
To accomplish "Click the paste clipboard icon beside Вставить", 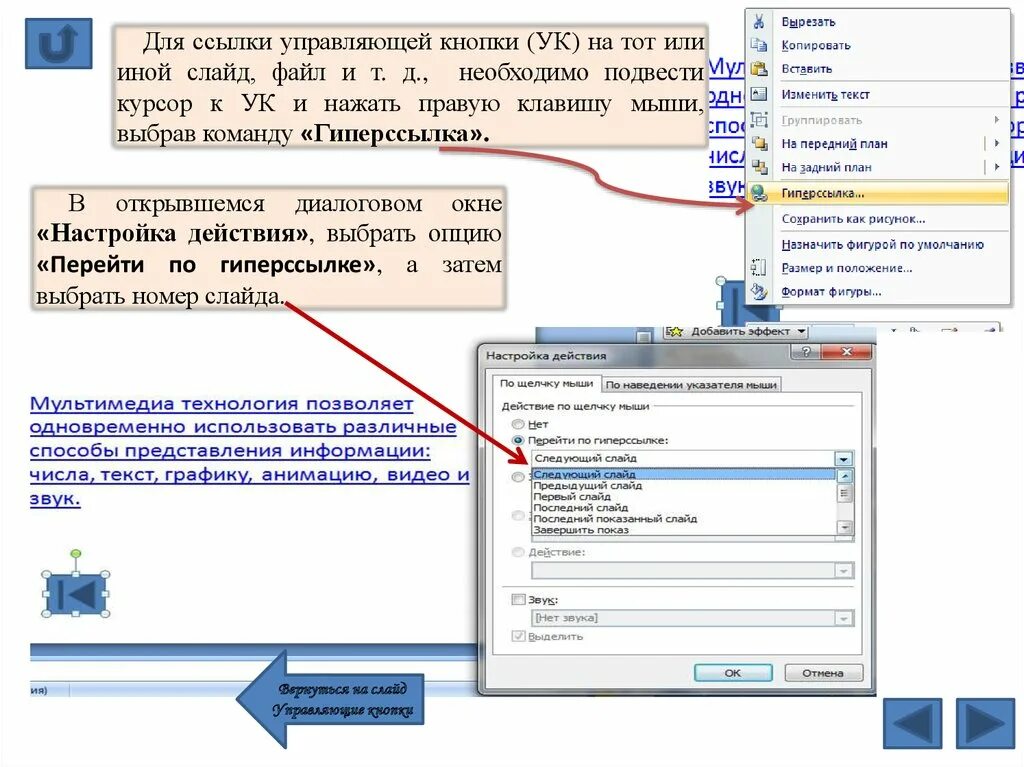I will click(759, 69).
